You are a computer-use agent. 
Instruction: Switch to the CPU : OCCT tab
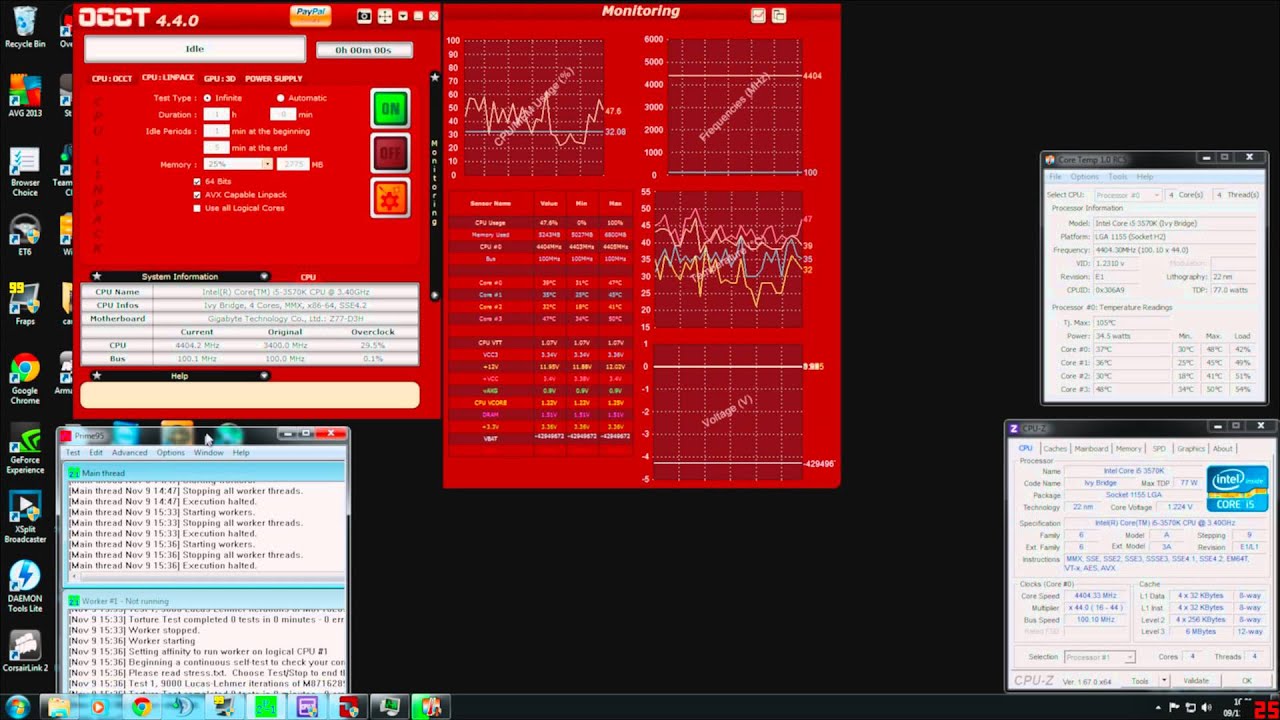[112, 78]
